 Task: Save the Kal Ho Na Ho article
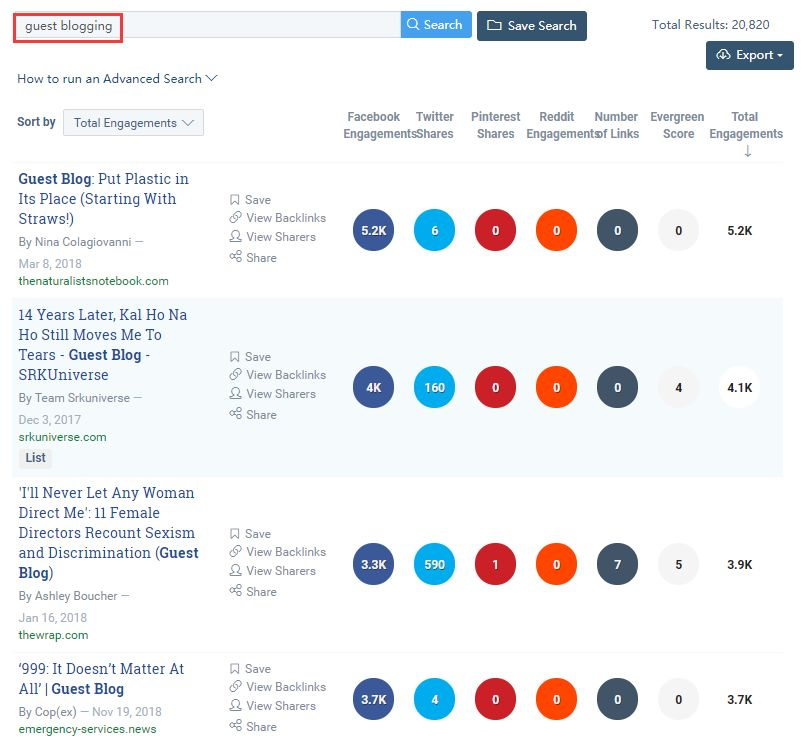[250, 357]
